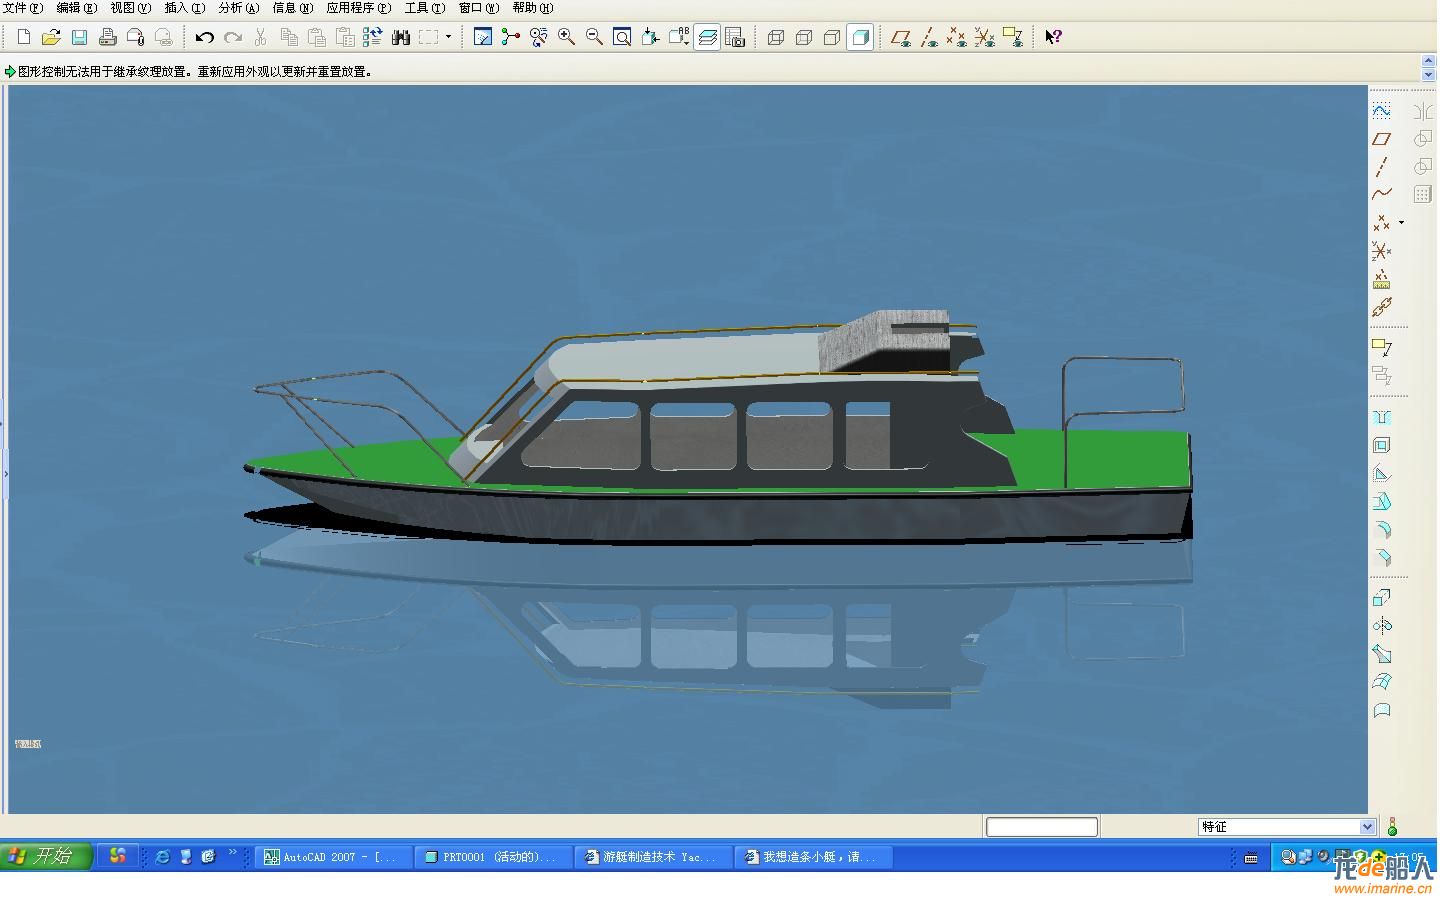
Task: Click the Repaint screen icon
Action: point(483,37)
